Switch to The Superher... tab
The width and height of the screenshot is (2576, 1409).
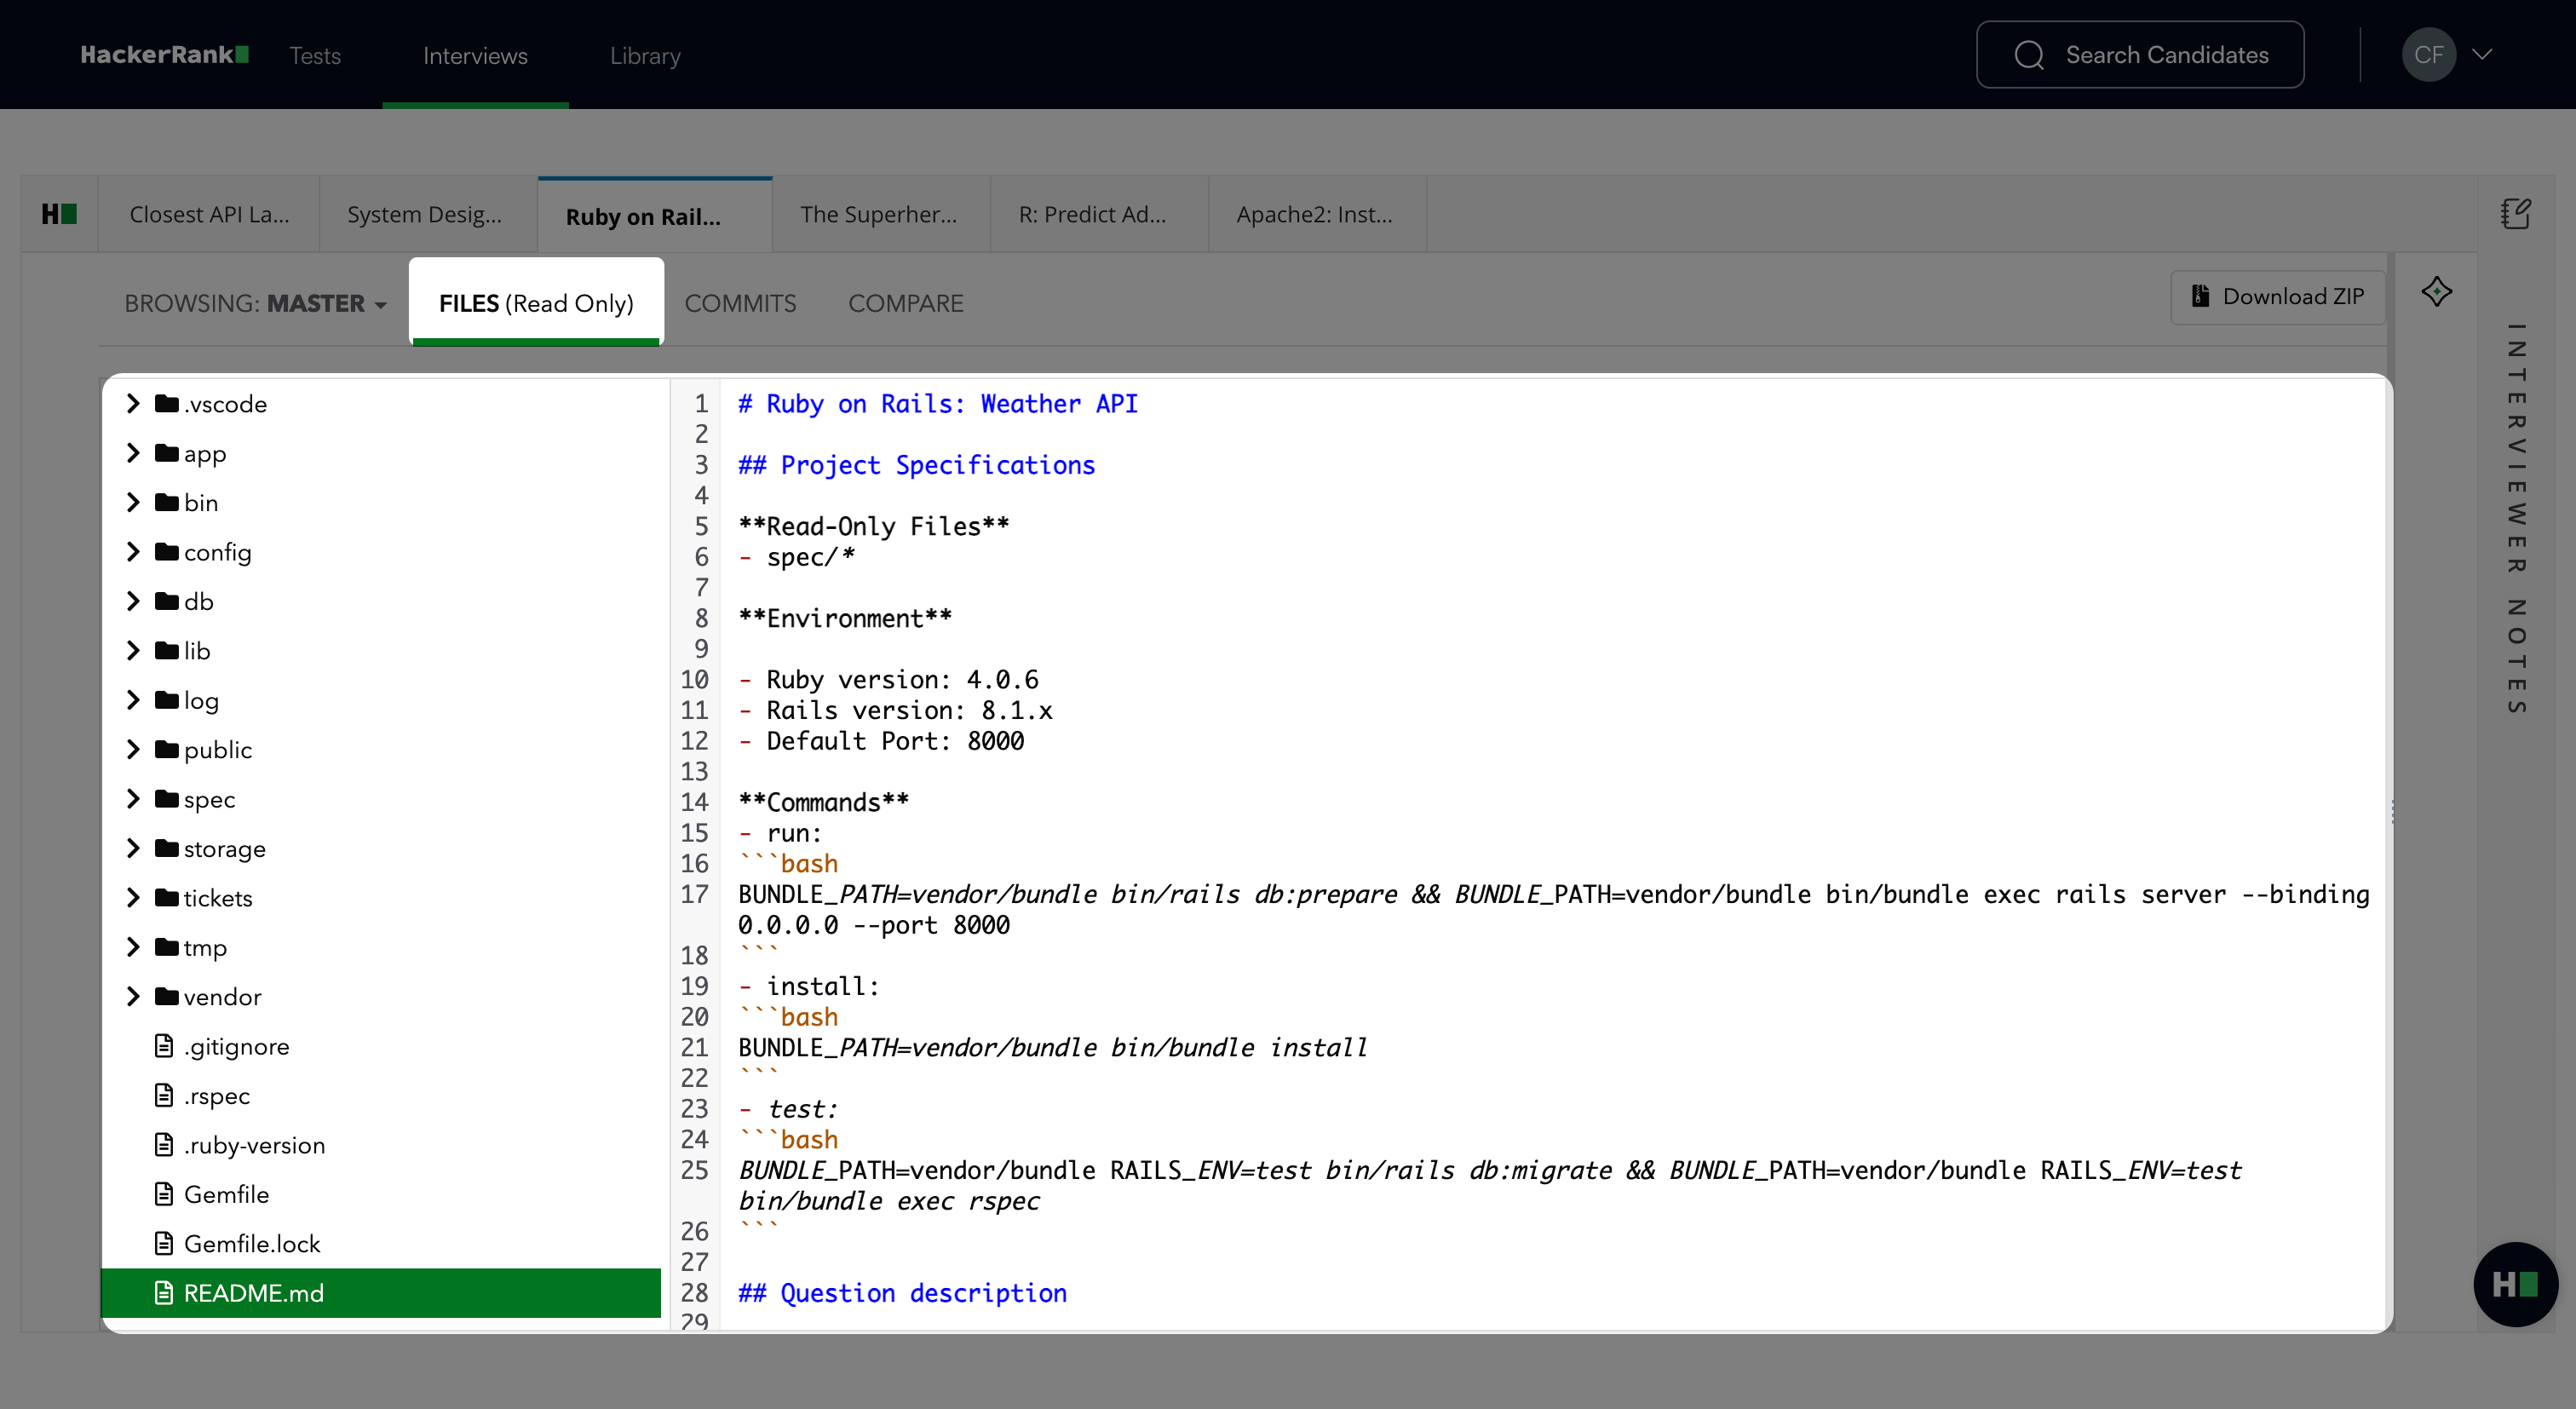tap(879, 214)
